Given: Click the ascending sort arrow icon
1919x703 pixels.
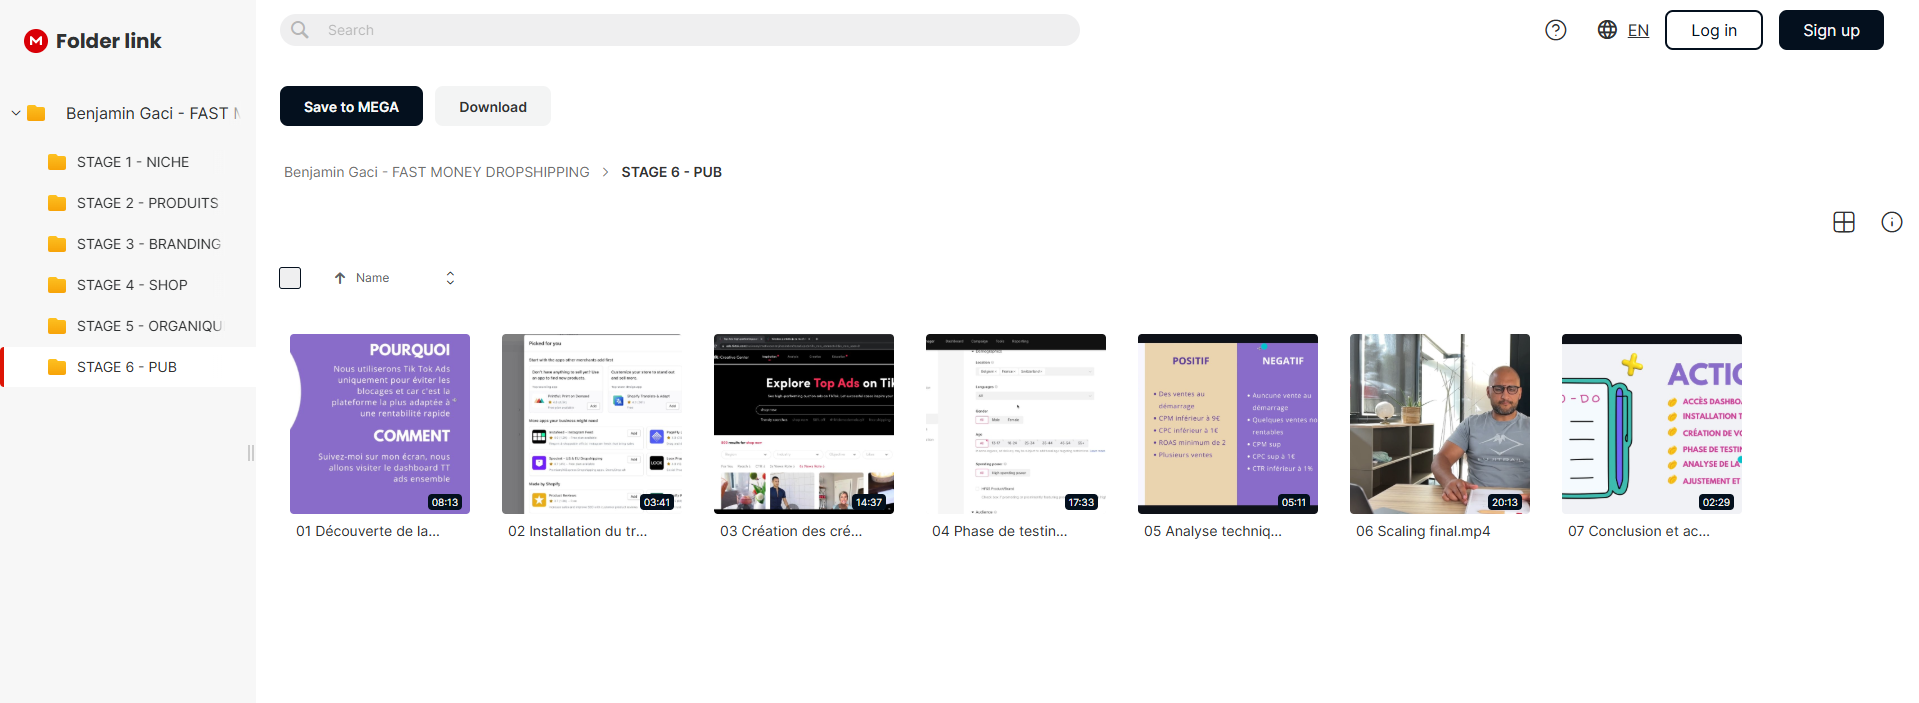Looking at the screenshot, I should [340, 278].
